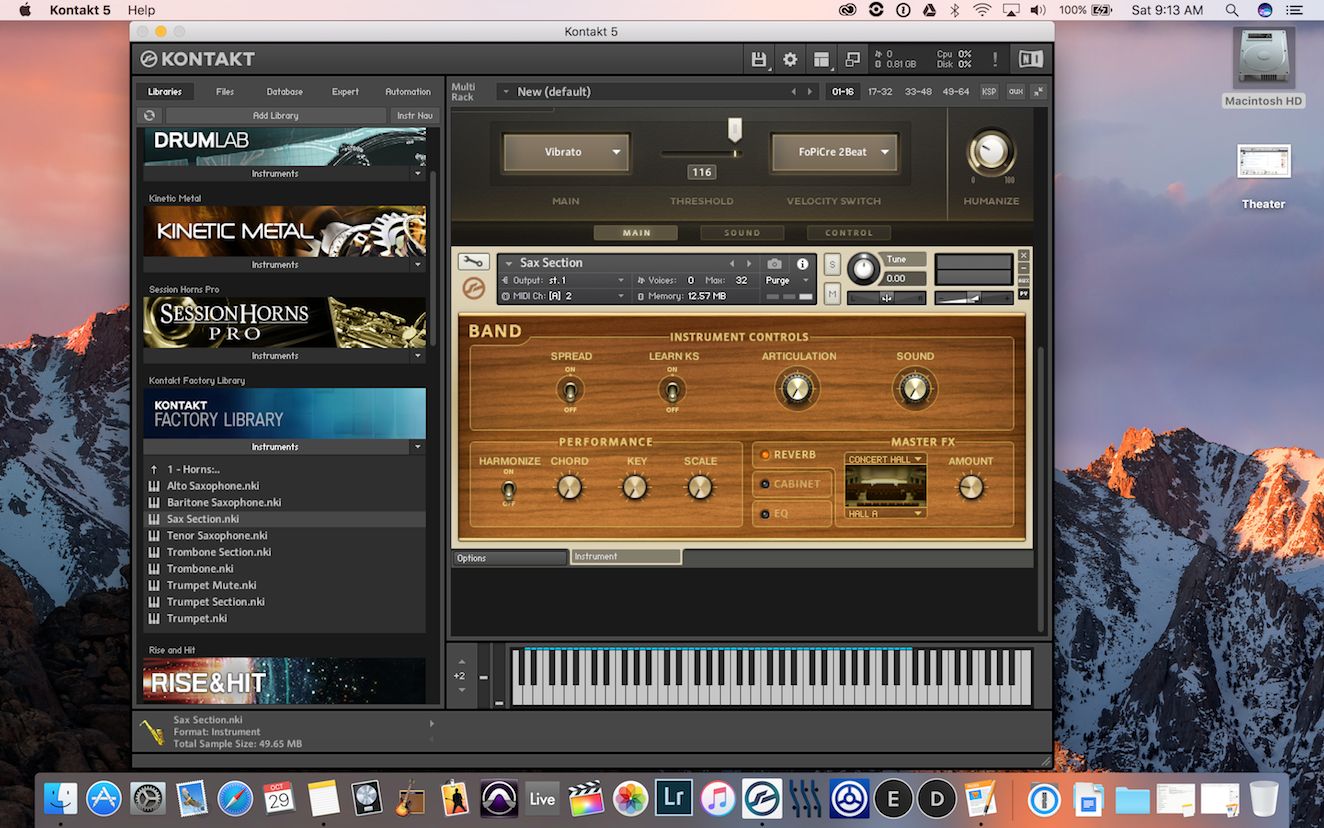The image size is (1324, 828).
Task: Enable the CABINET effect button
Action: pyautogui.click(x=790, y=484)
